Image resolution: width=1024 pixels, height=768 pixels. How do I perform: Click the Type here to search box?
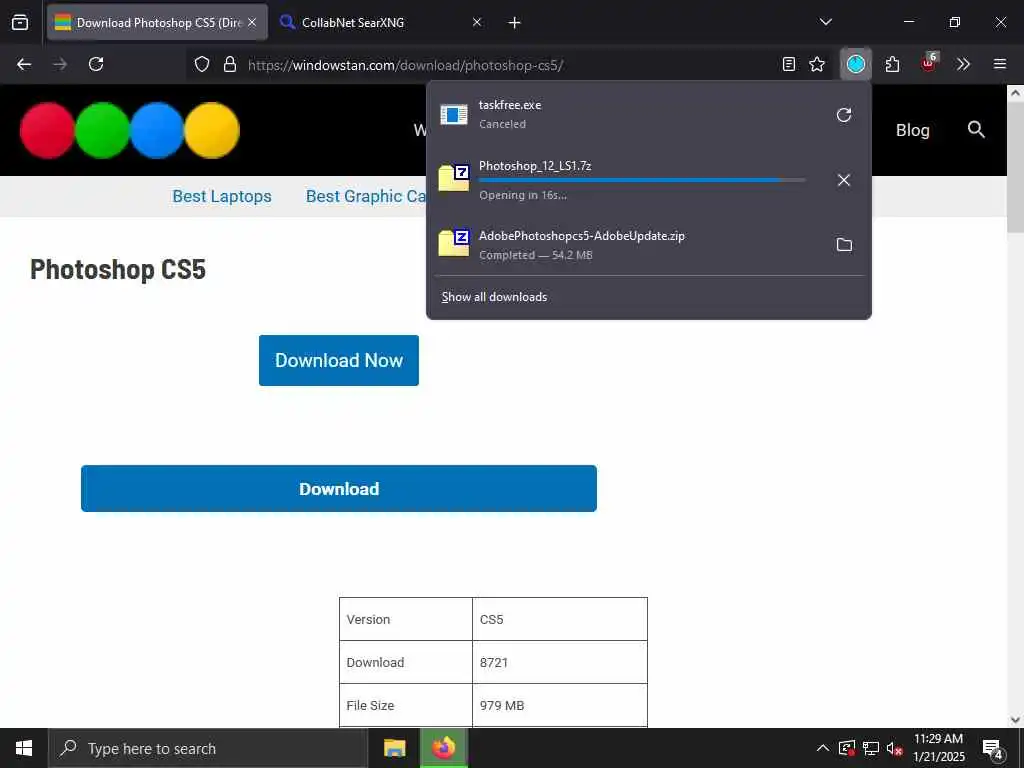click(x=208, y=748)
